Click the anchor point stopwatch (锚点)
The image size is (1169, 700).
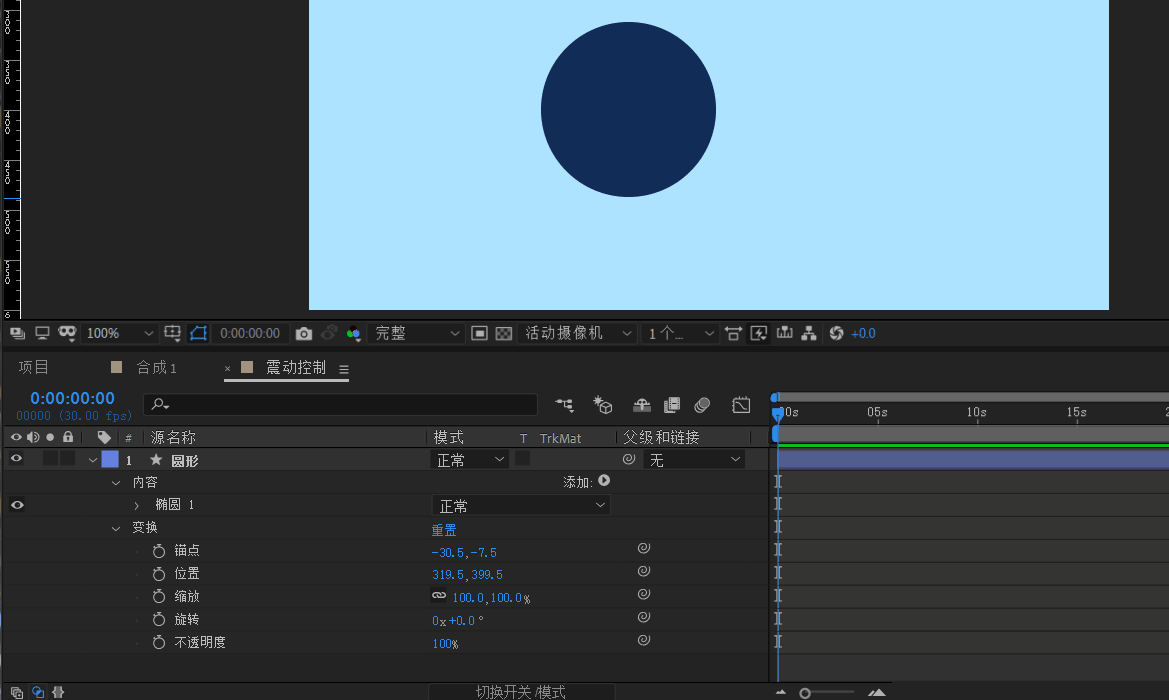(x=159, y=551)
